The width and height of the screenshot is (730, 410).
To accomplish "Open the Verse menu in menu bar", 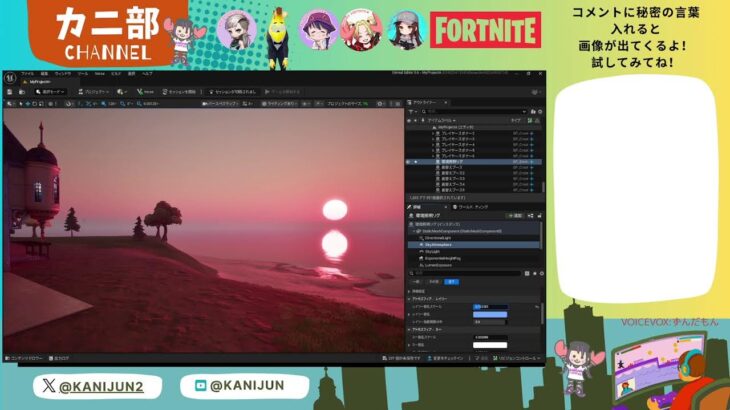I will 100,74.
